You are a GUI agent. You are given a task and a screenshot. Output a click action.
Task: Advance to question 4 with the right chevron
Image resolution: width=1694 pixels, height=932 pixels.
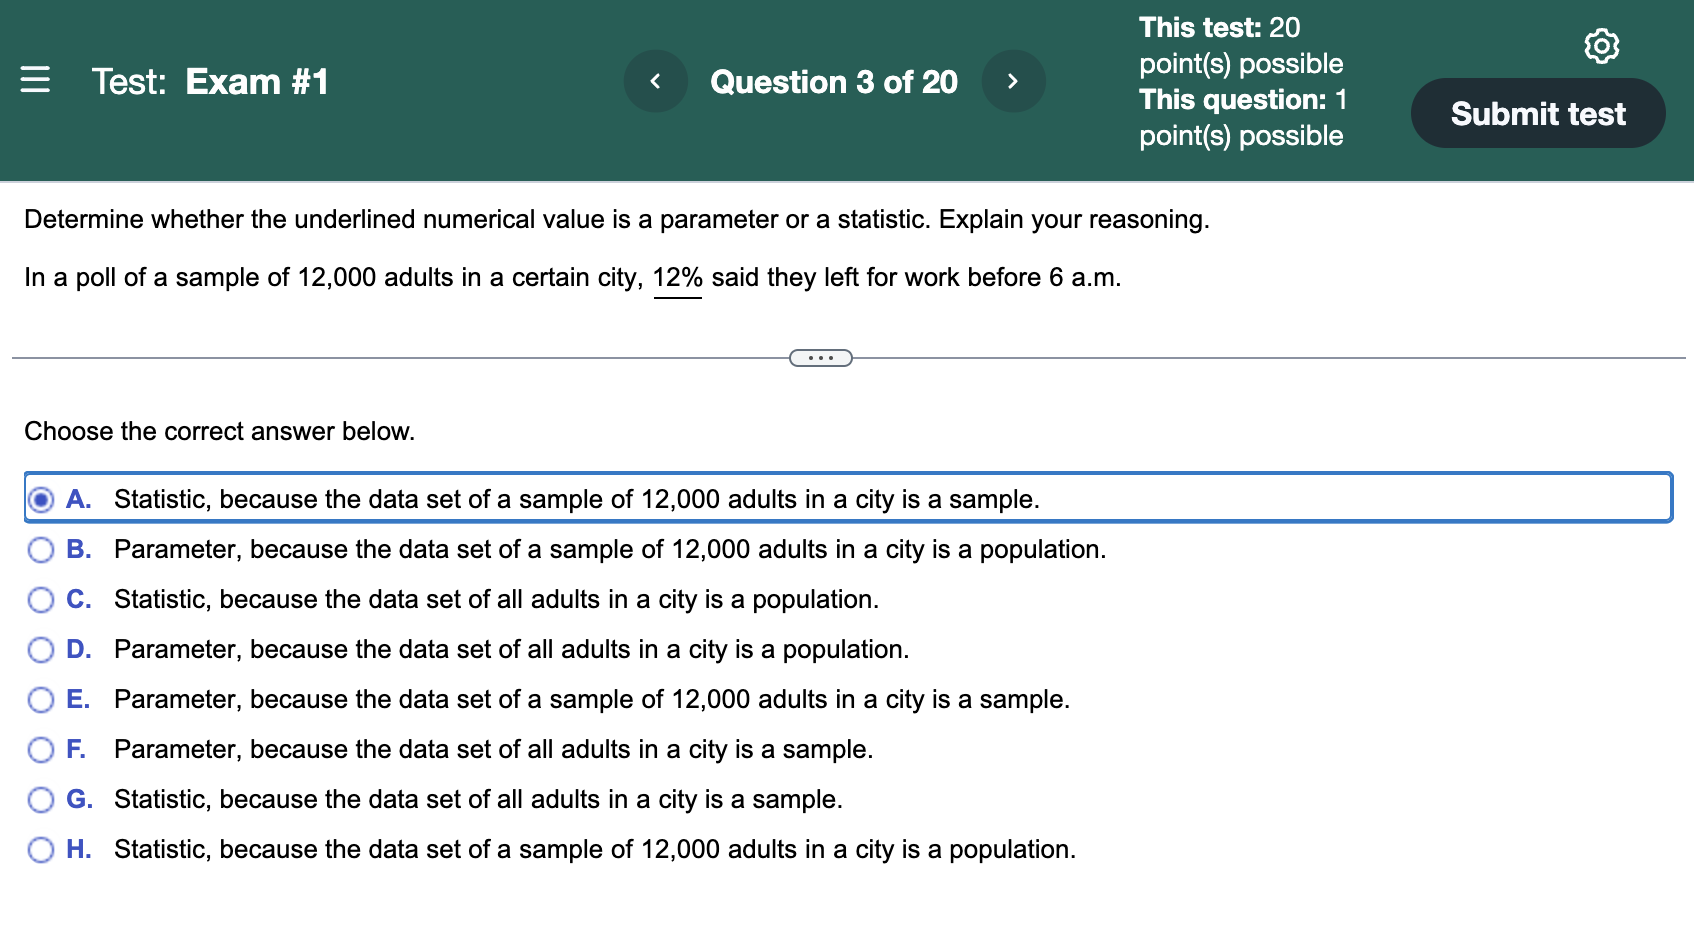pyautogui.click(x=1014, y=81)
